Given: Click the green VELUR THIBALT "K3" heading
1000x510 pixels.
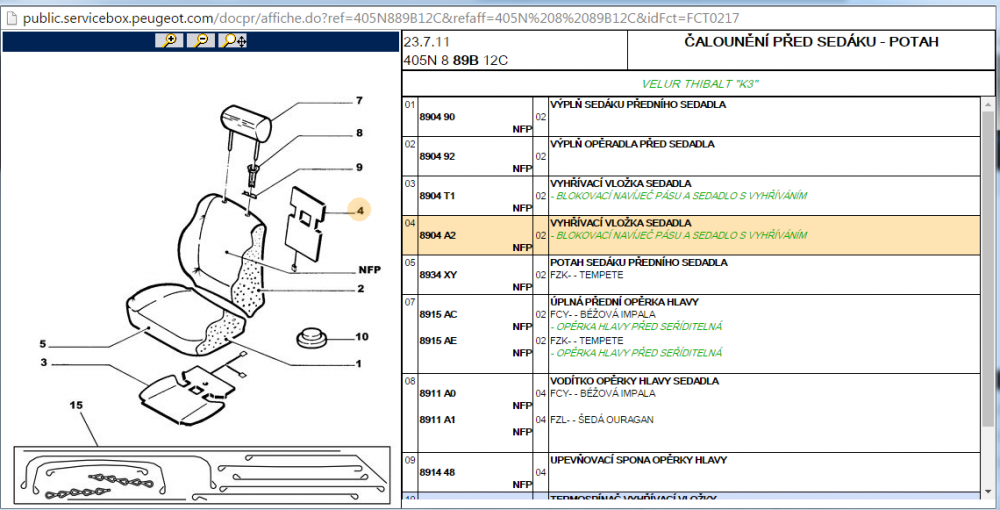Looking at the screenshot, I should pos(700,84).
